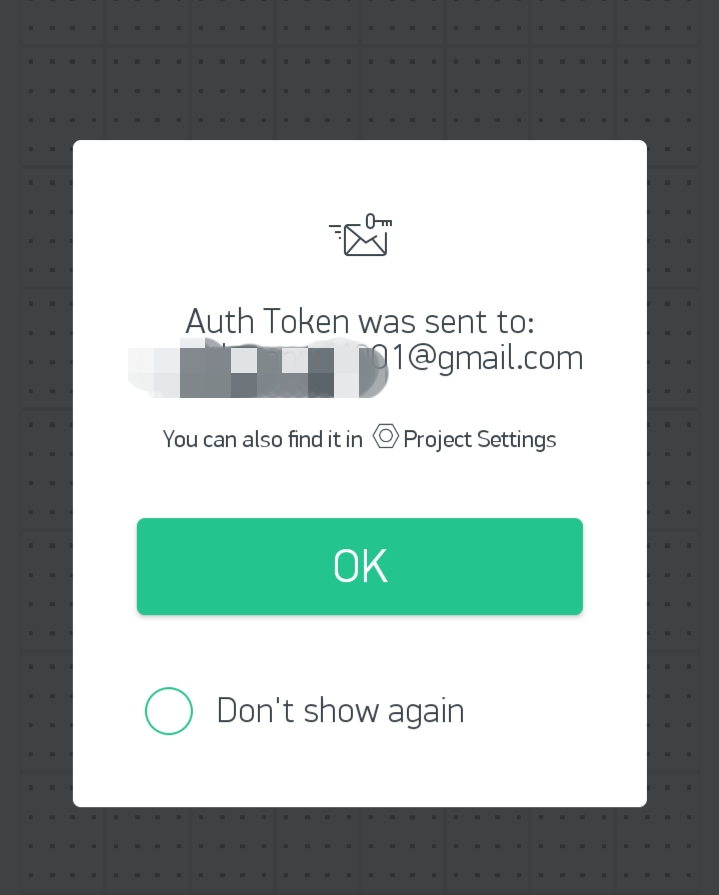Click the word "Project" next to nut icon
This screenshot has height=895, width=719.
coord(438,440)
